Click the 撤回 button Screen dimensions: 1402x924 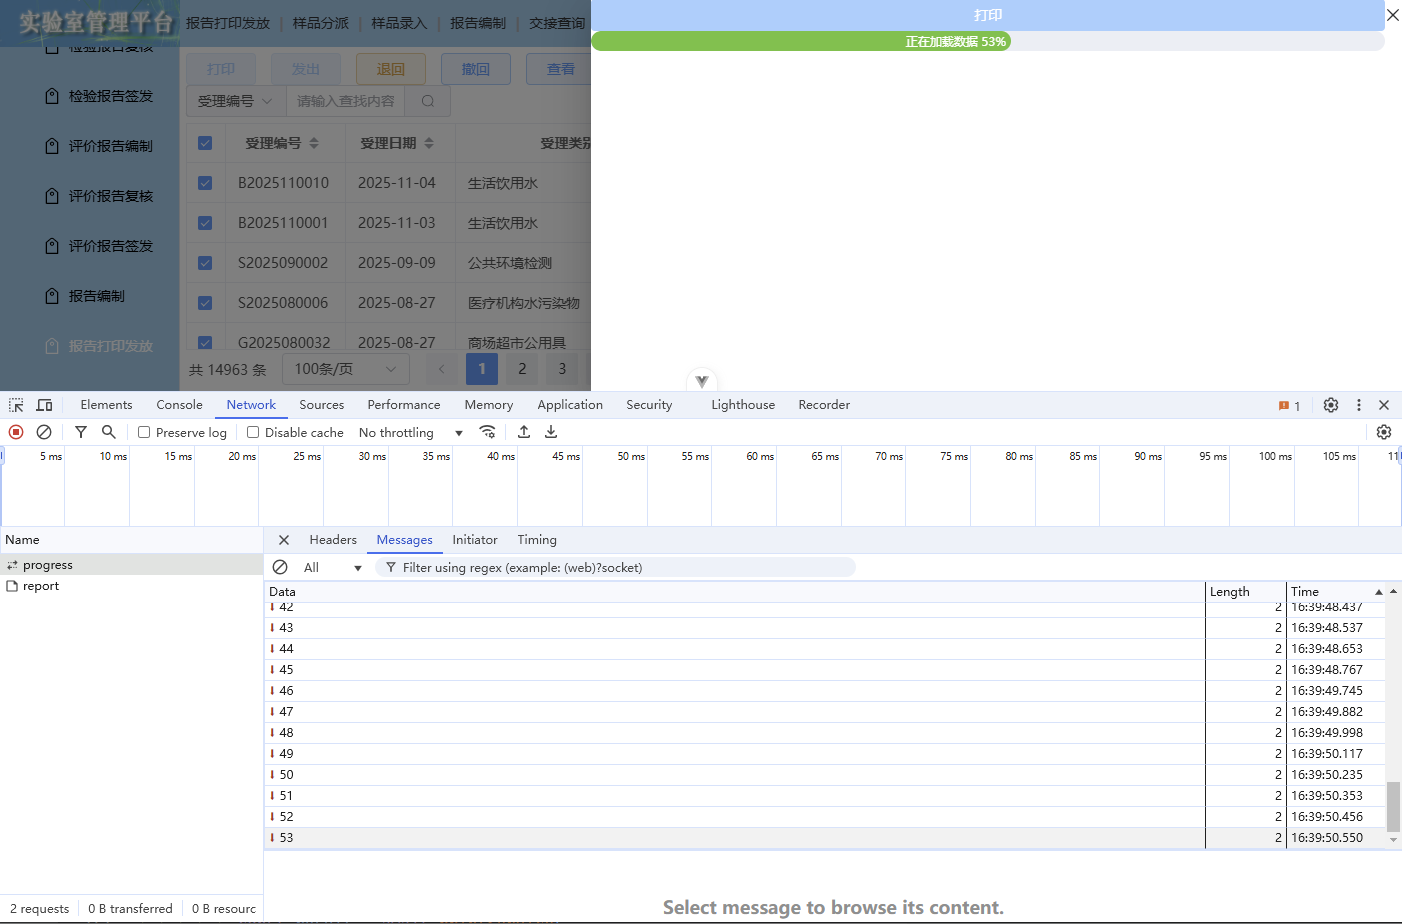pyautogui.click(x=476, y=68)
